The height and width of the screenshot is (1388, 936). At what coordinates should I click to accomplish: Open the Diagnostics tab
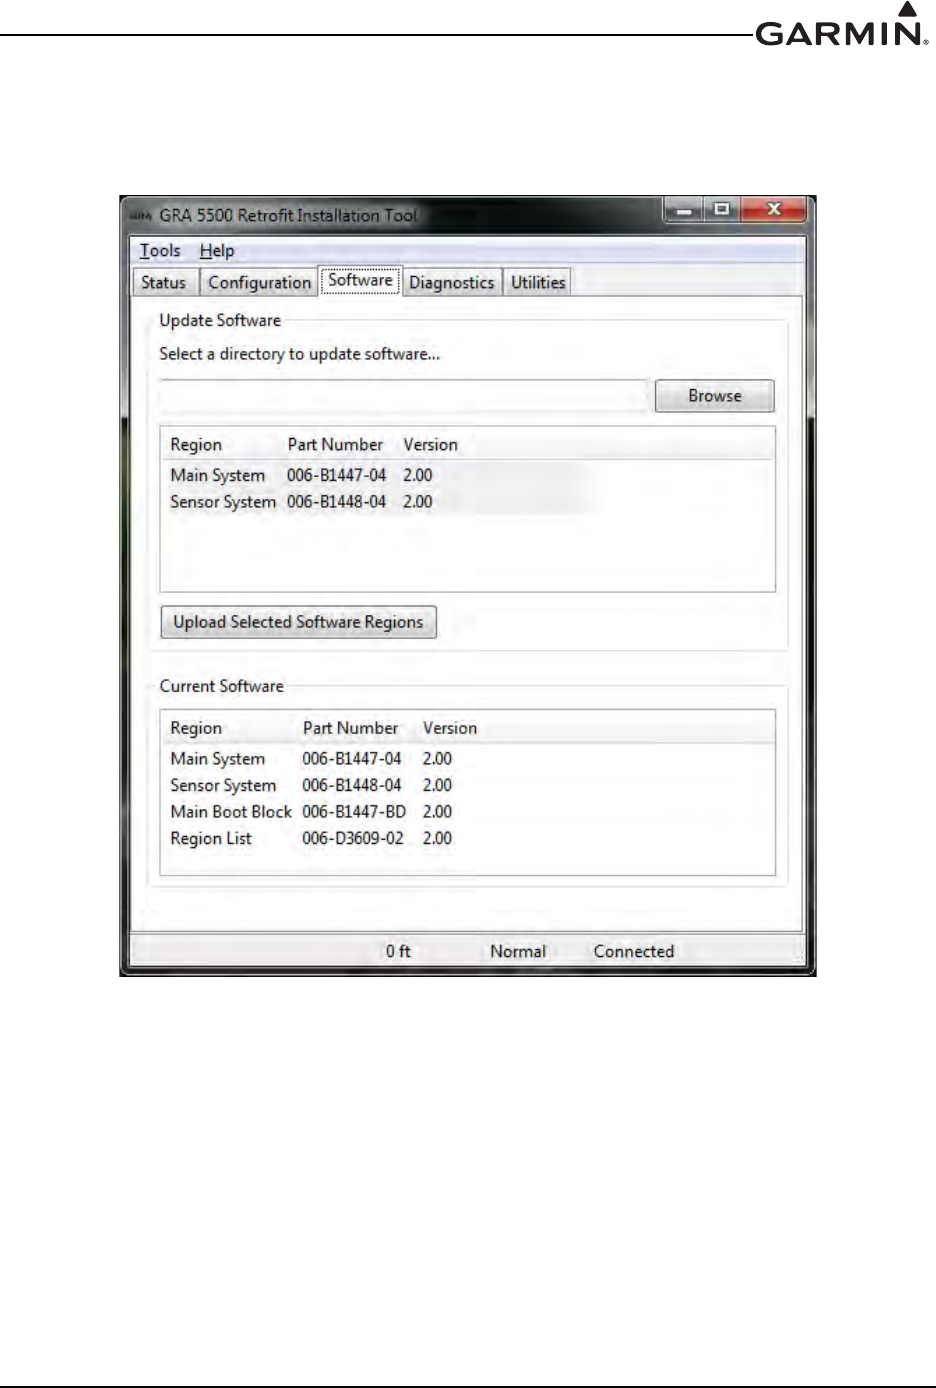[452, 283]
